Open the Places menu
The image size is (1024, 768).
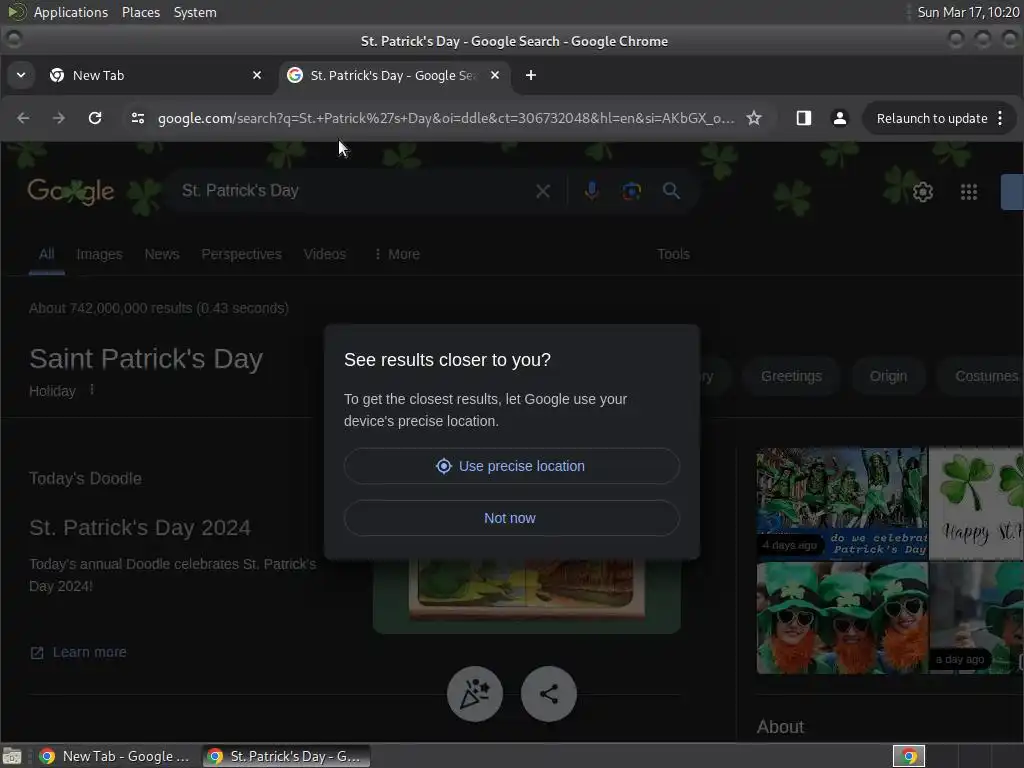tap(140, 12)
